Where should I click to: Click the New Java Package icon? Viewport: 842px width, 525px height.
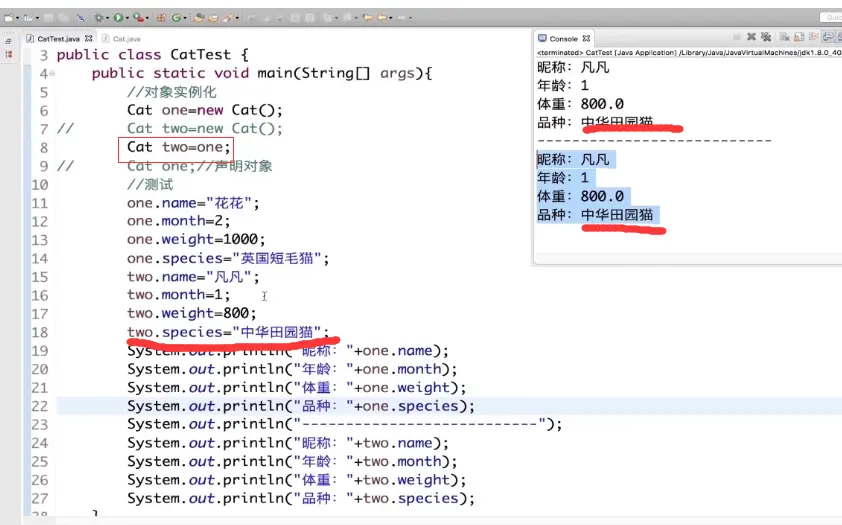pos(161,18)
